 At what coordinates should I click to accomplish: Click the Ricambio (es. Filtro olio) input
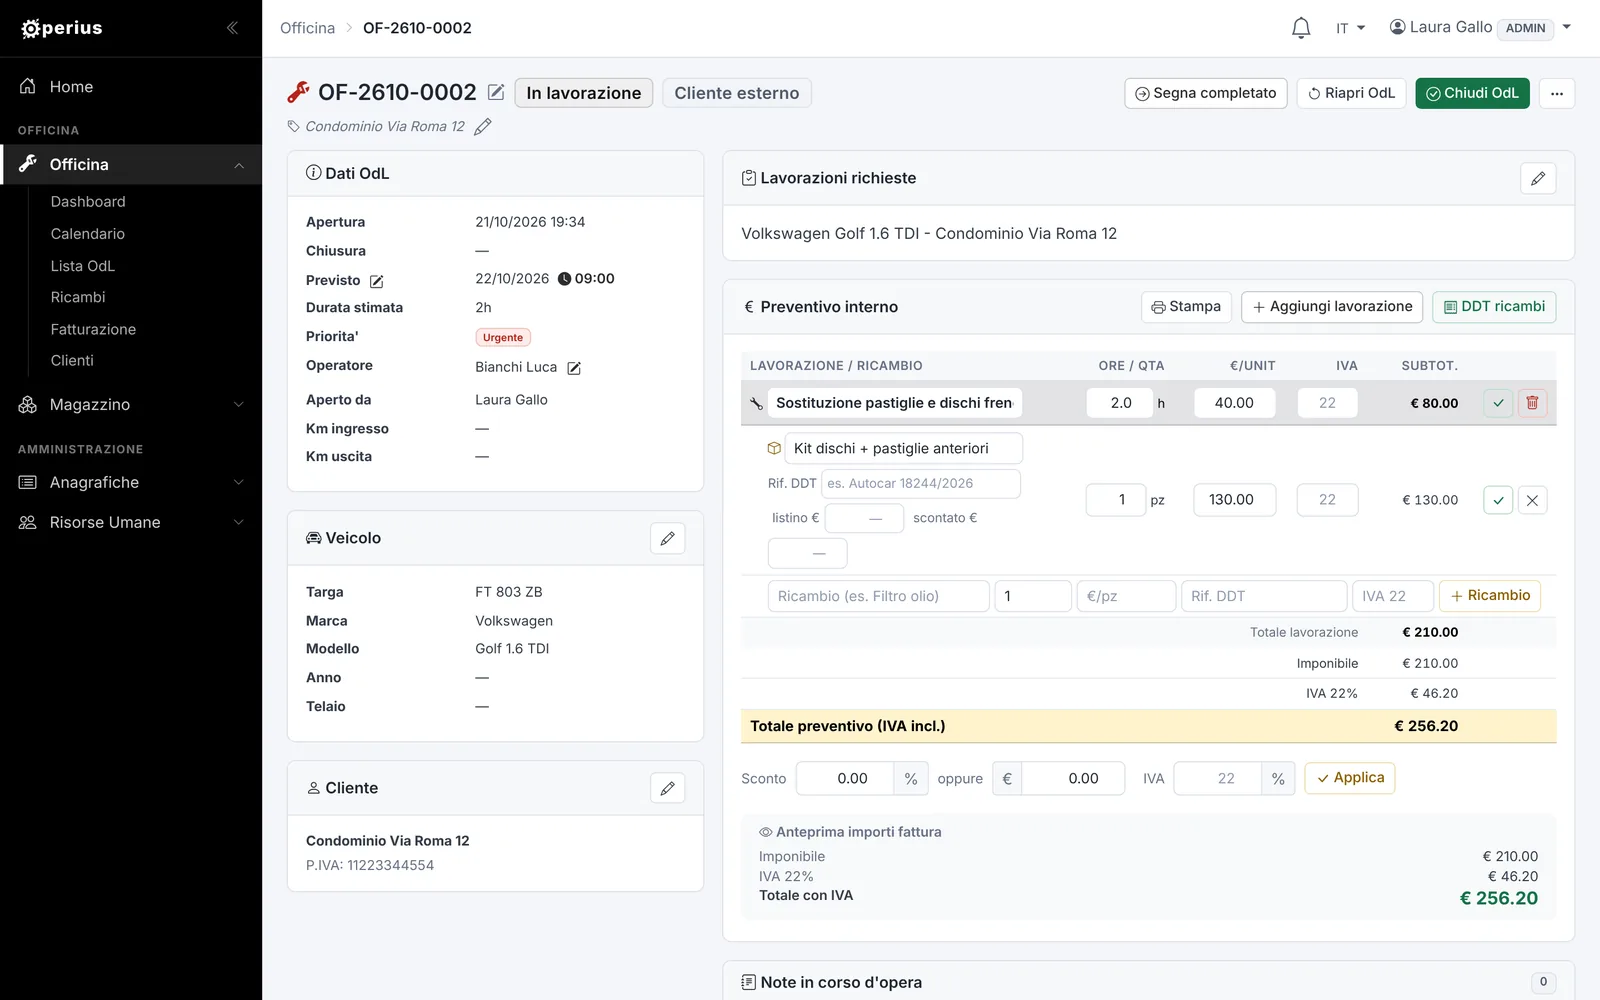pyautogui.click(x=879, y=596)
